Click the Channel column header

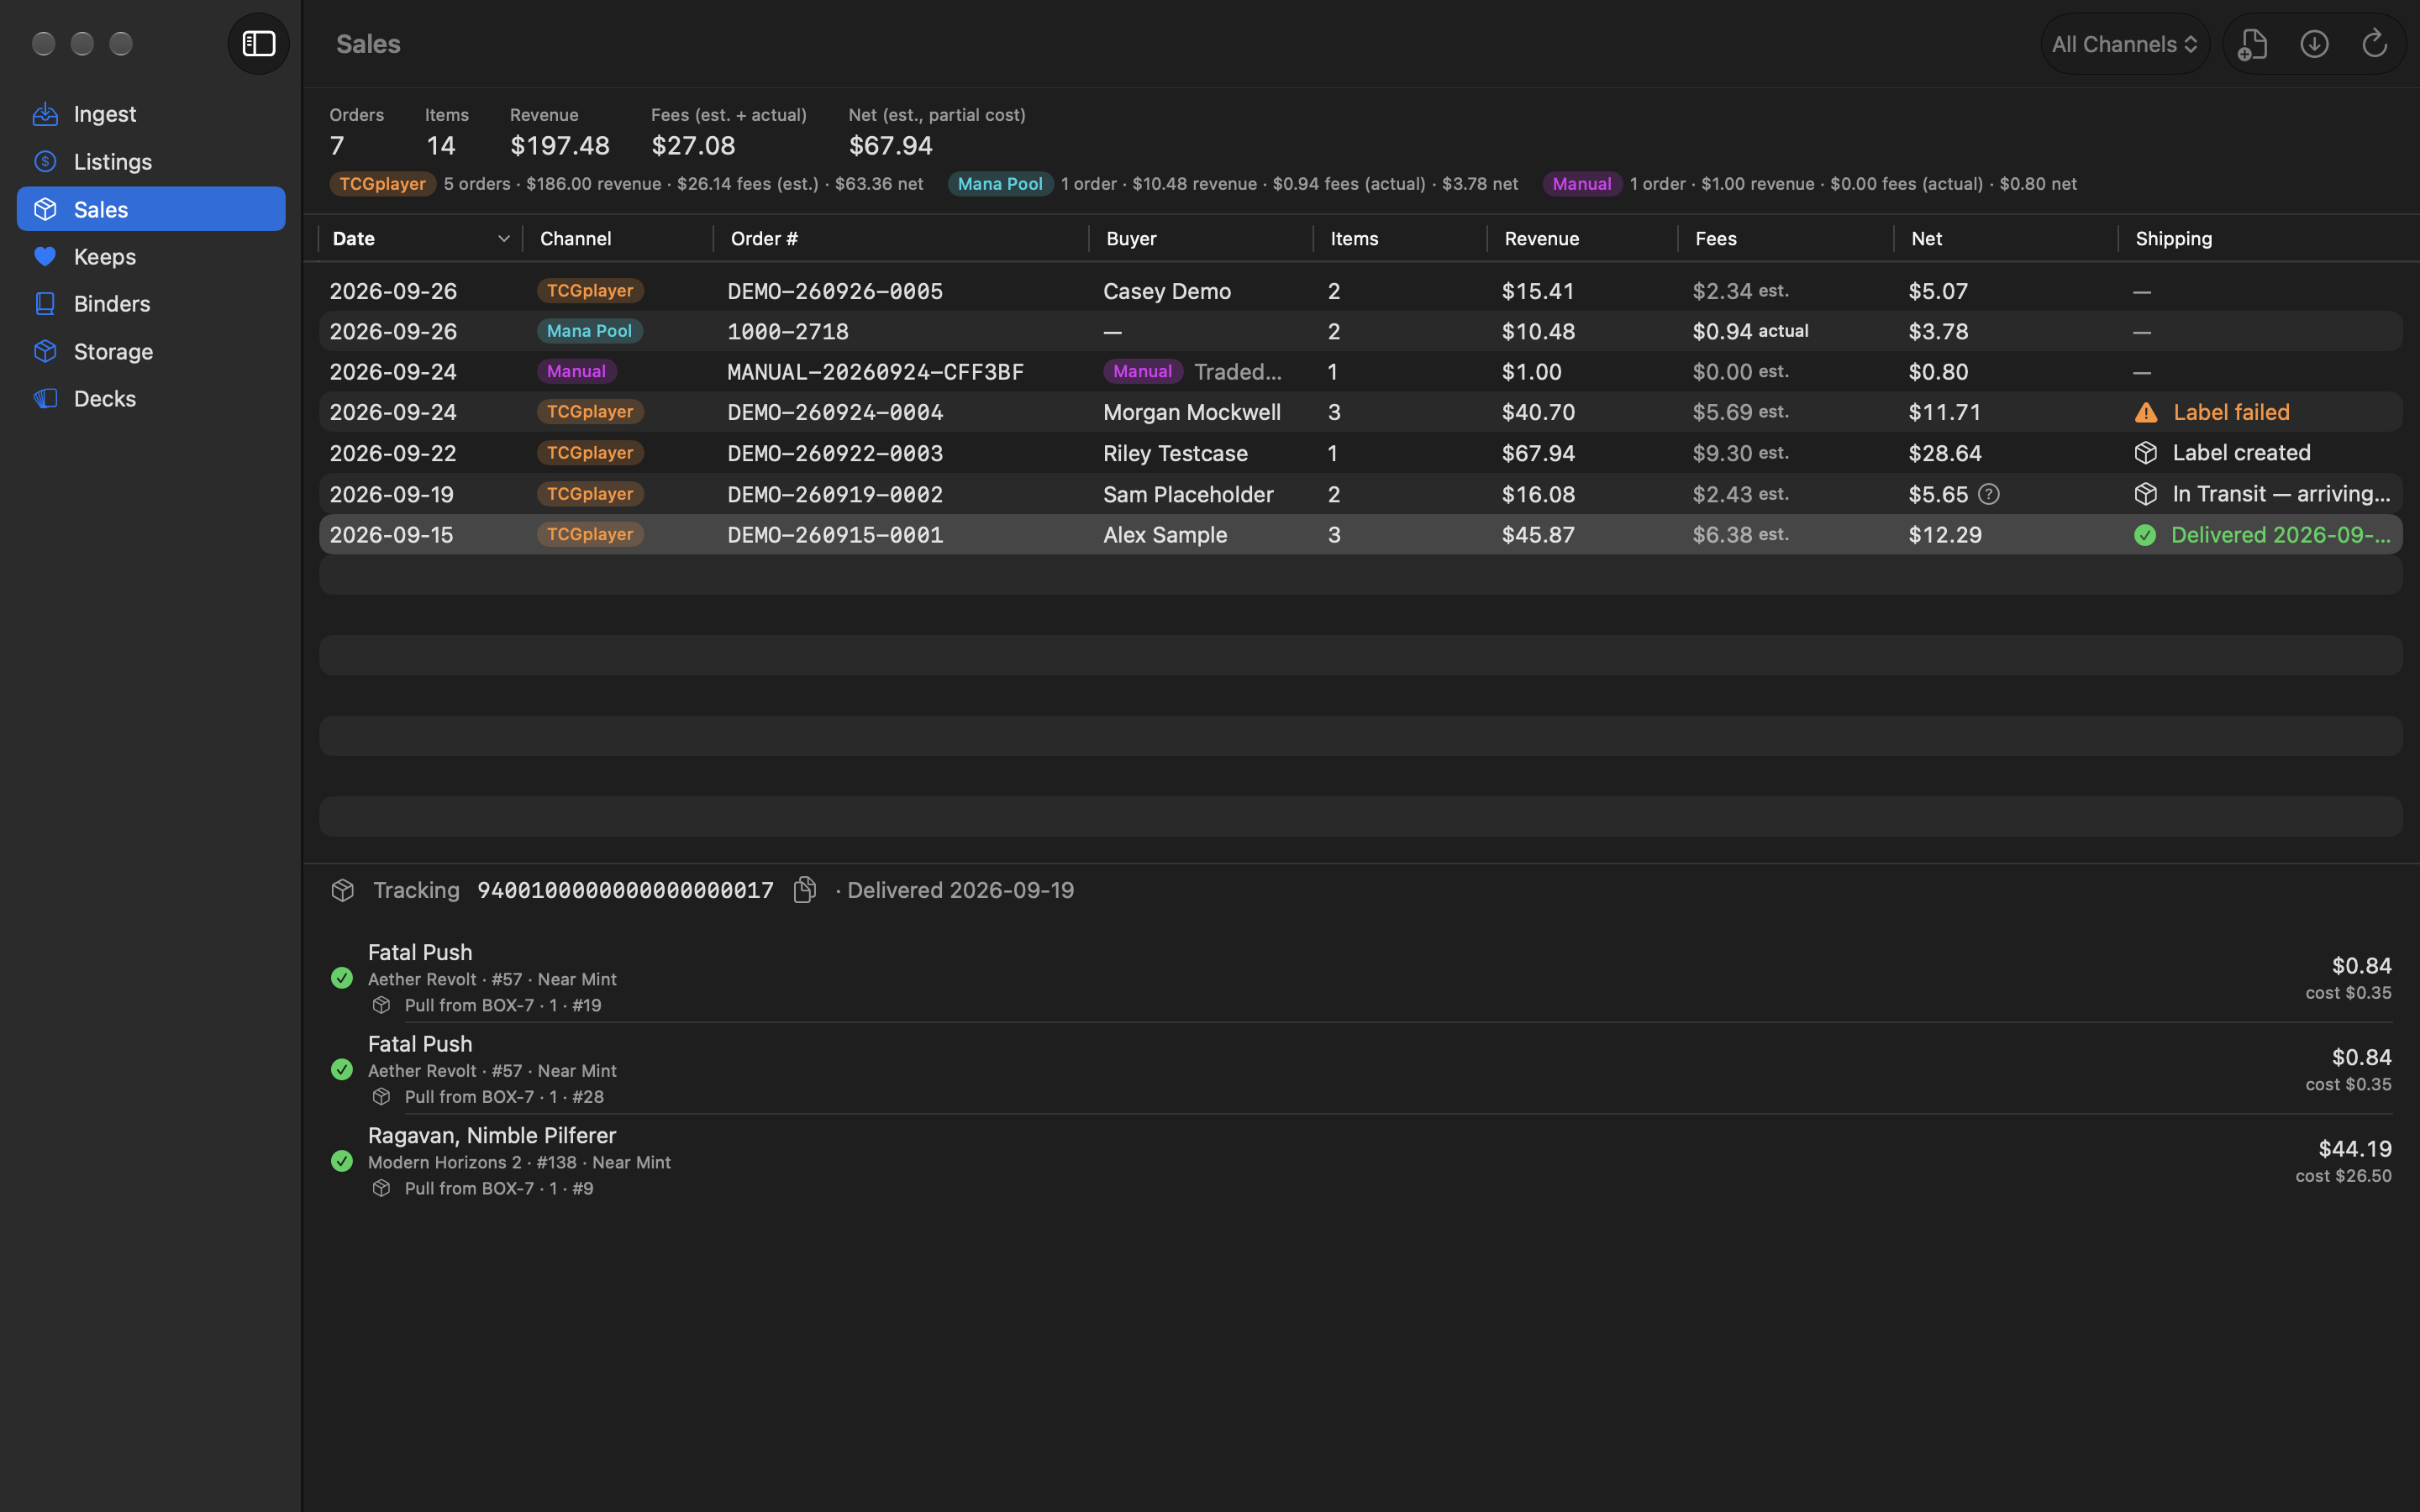(x=575, y=239)
